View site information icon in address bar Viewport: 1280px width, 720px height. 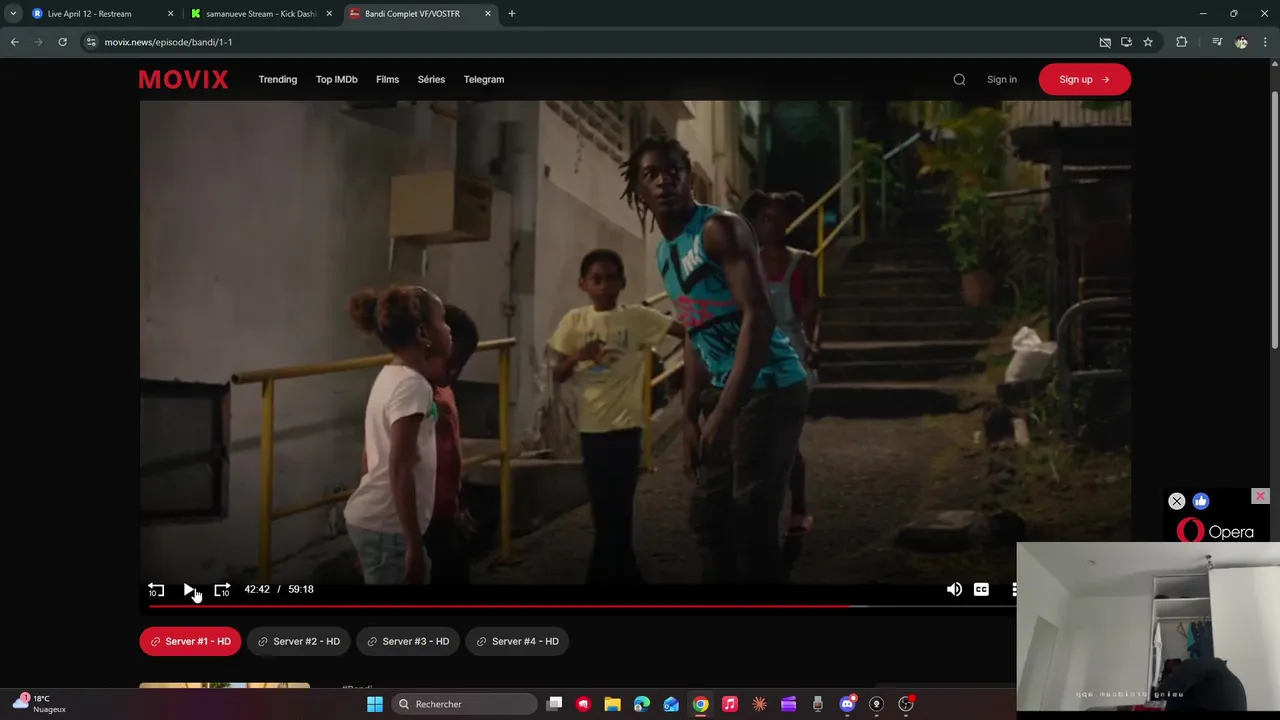point(91,42)
